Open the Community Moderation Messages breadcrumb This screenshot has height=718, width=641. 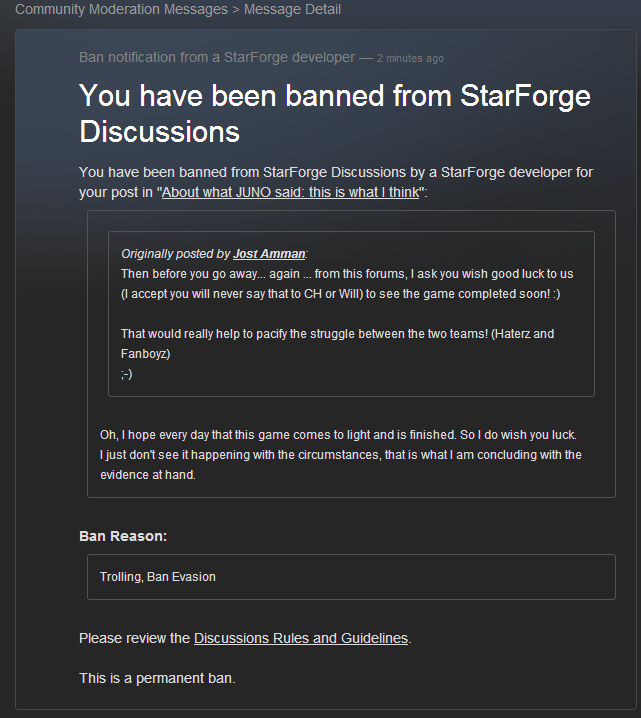[x=121, y=9]
